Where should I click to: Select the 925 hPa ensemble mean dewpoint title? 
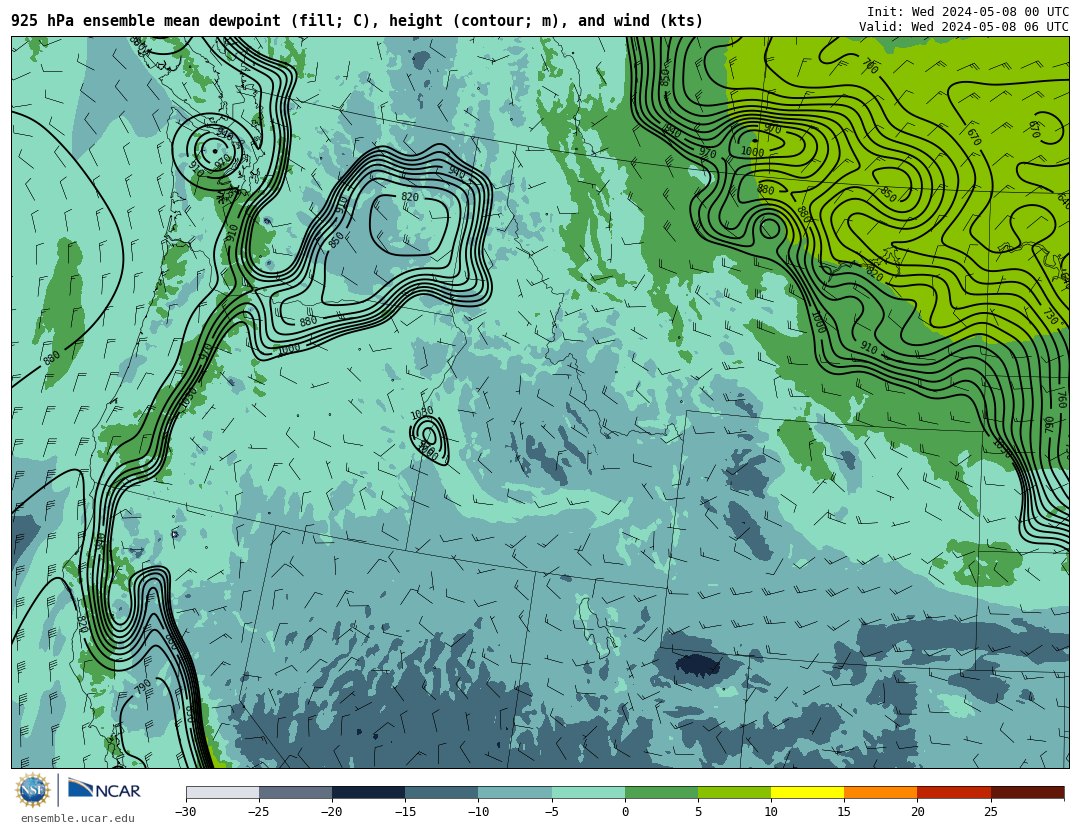pos(357,21)
